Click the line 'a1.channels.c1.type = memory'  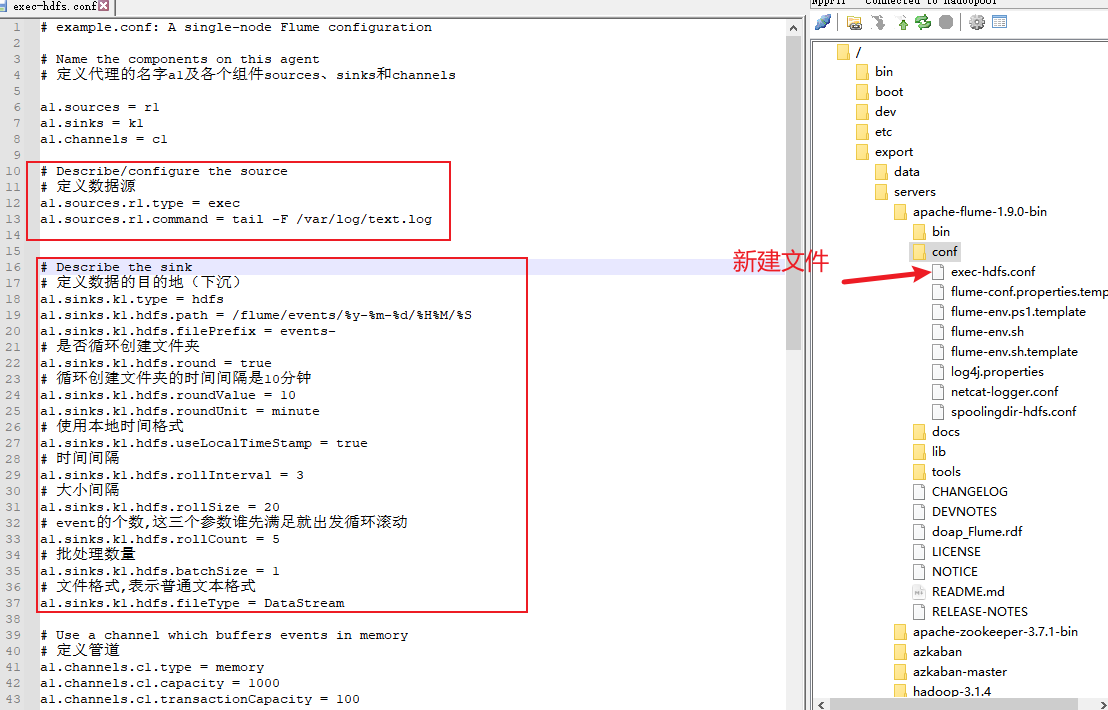152,667
